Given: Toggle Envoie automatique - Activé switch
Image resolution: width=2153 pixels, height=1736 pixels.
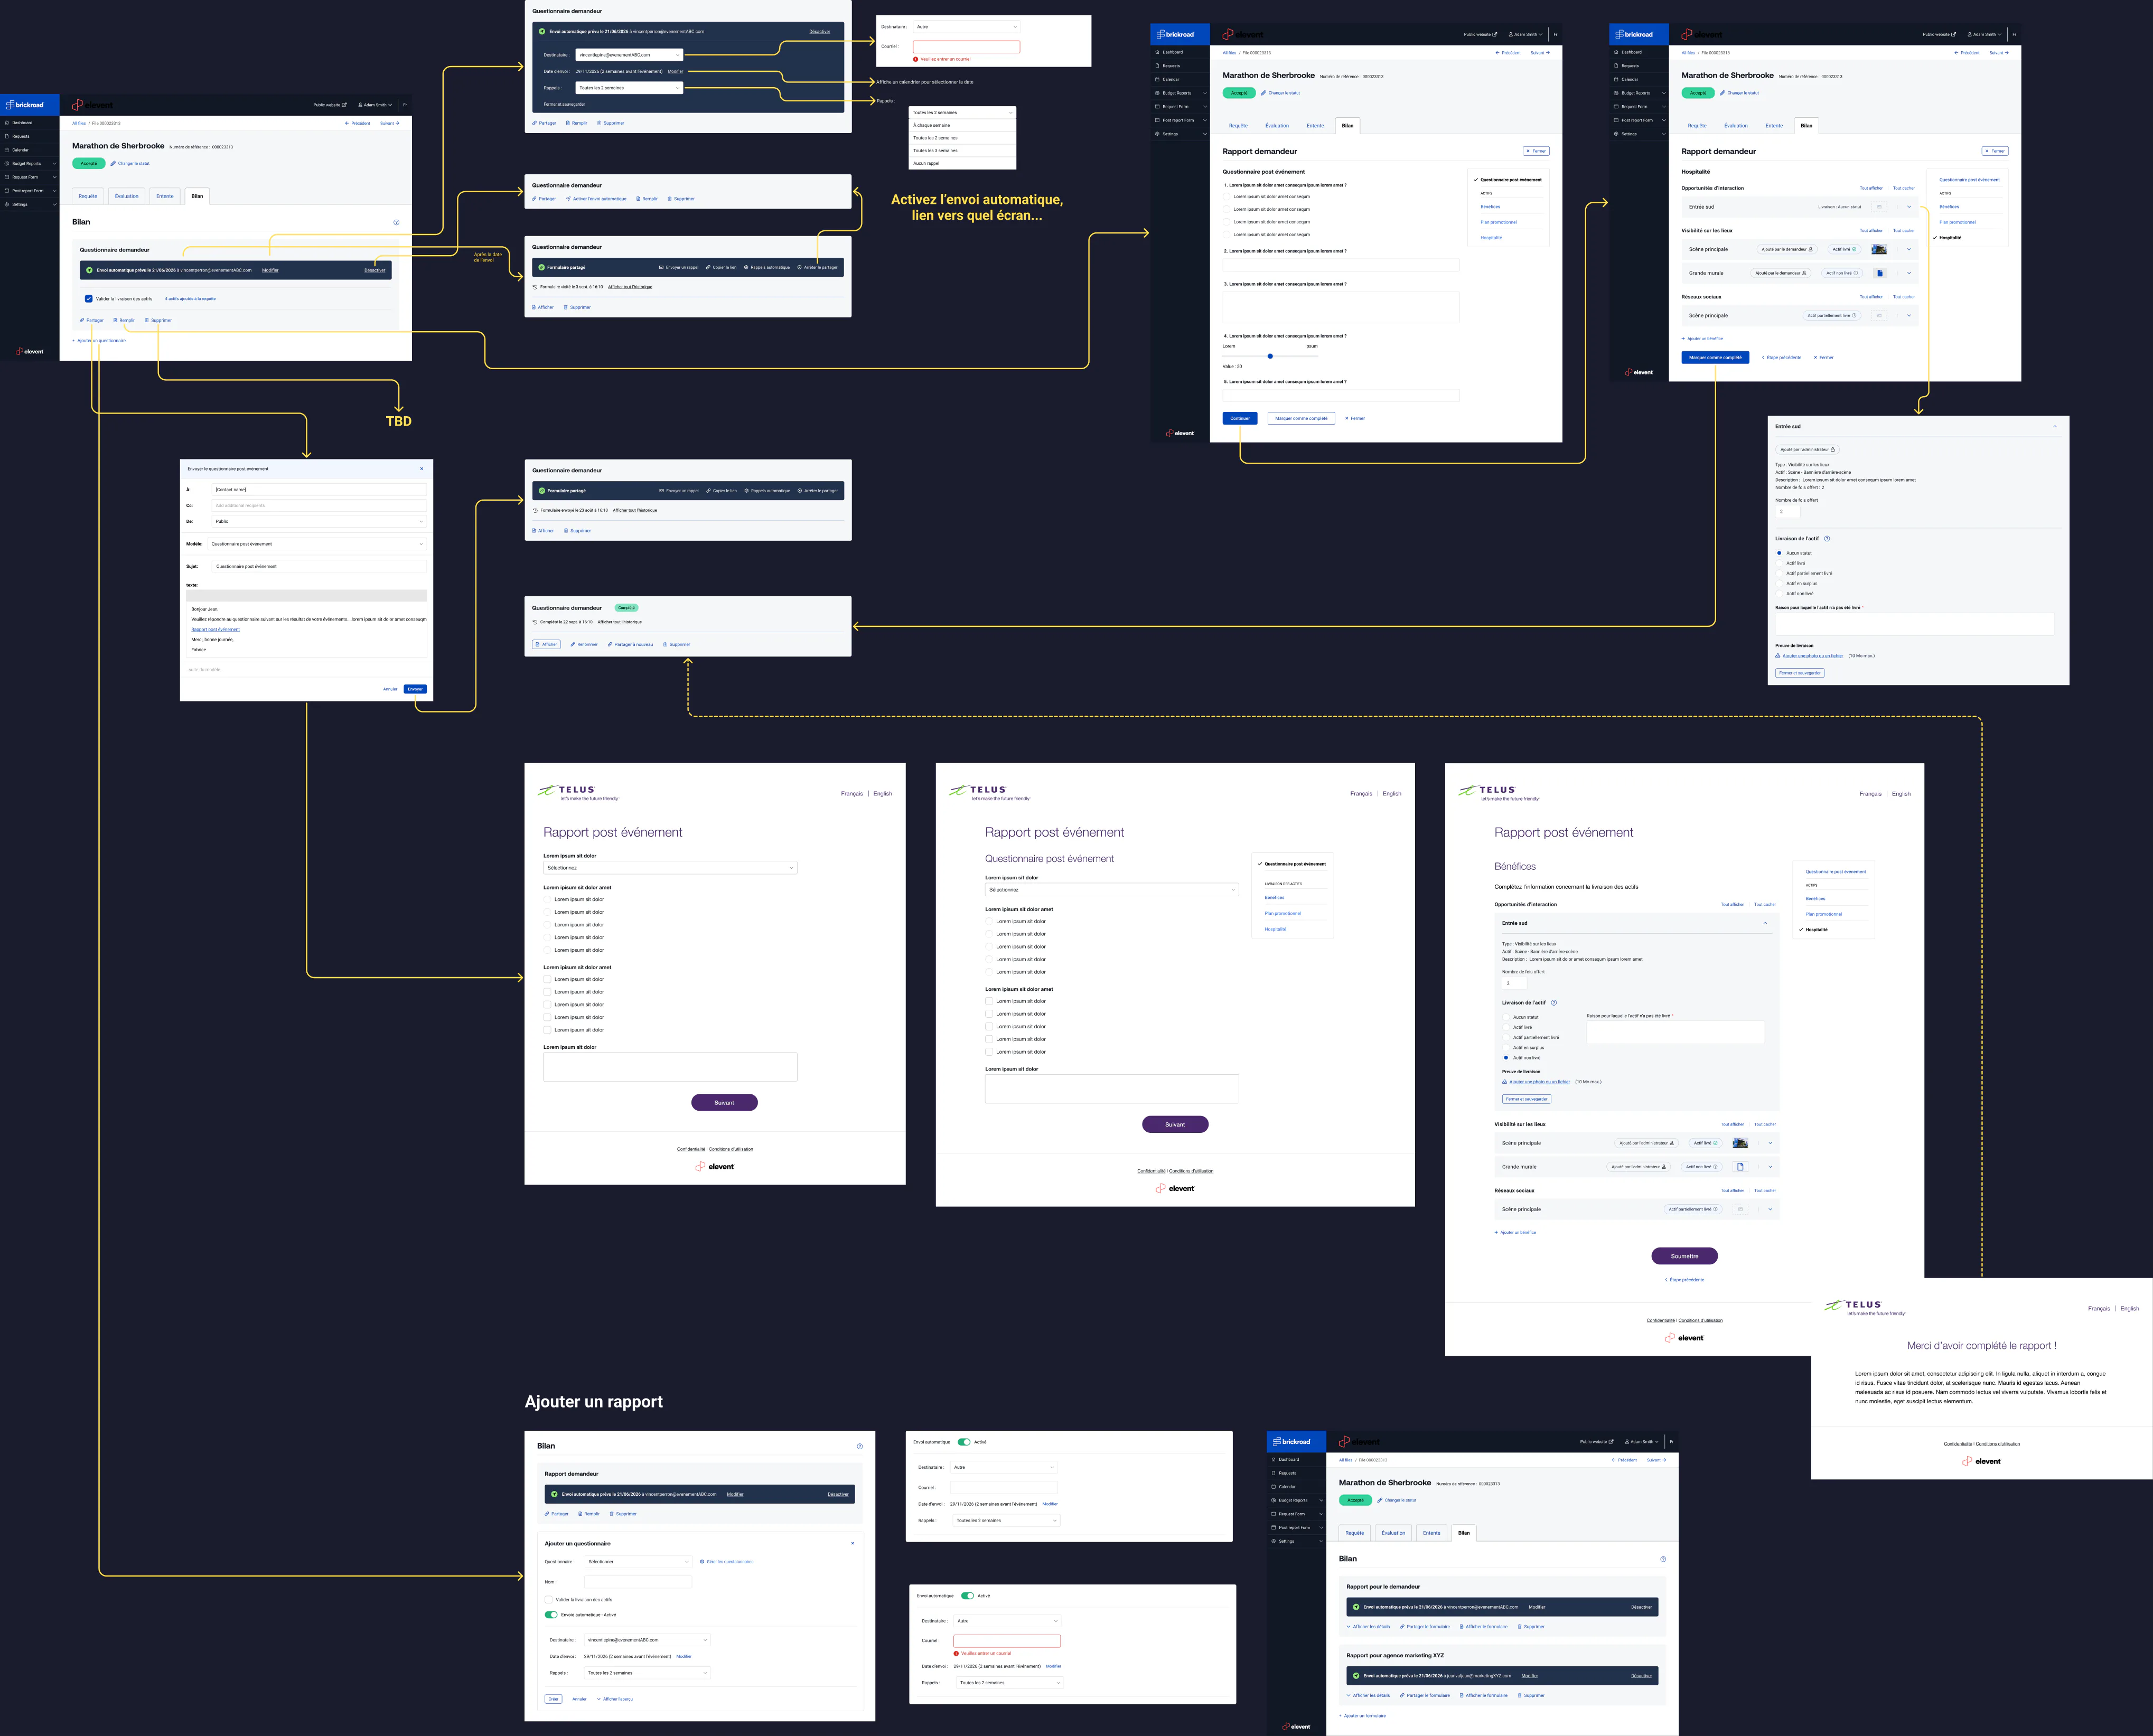Looking at the screenshot, I should [551, 1614].
